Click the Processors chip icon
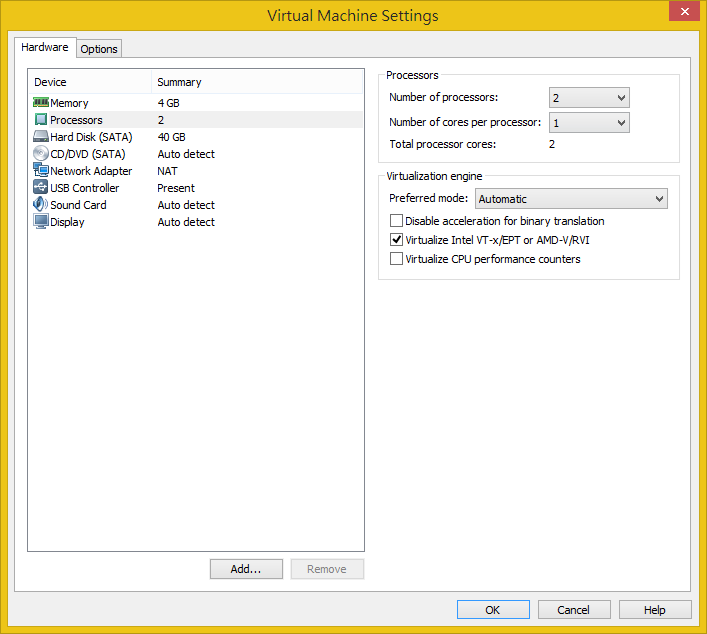Screen dimensions: 707x634 tap(41, 119)
